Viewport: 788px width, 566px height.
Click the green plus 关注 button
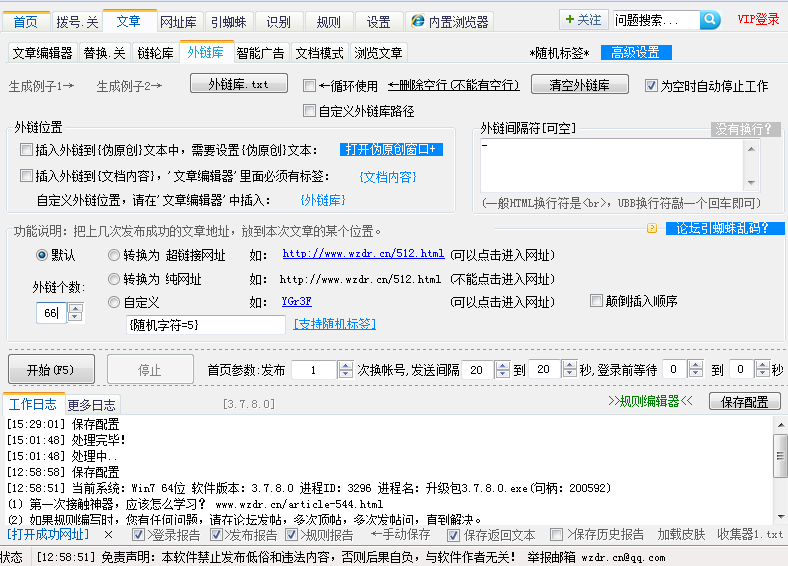coord(583,20)
